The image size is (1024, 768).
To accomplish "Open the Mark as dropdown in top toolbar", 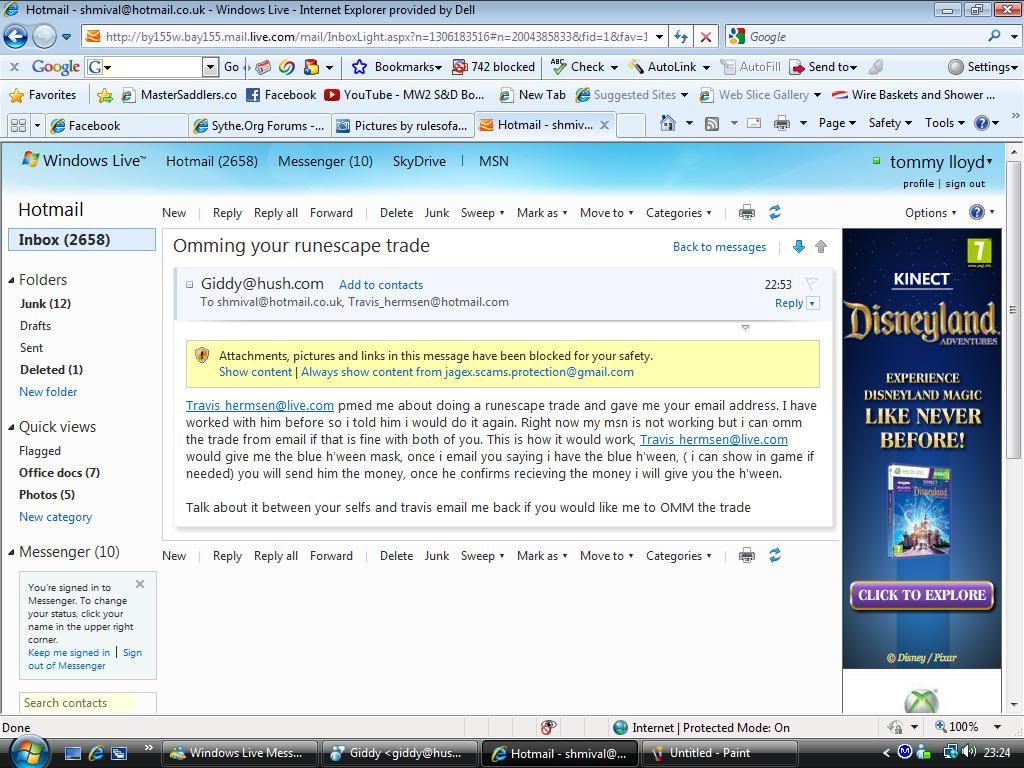I will pos(541,213).
